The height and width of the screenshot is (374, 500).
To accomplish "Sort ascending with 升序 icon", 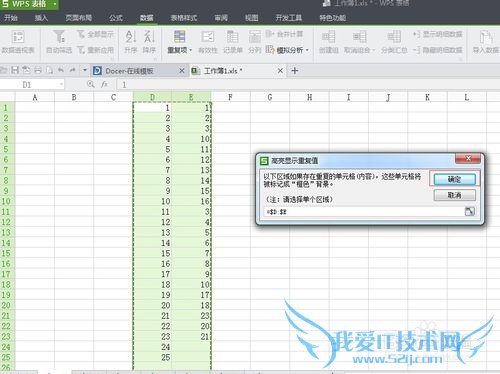I will click(x=131, y=37).
